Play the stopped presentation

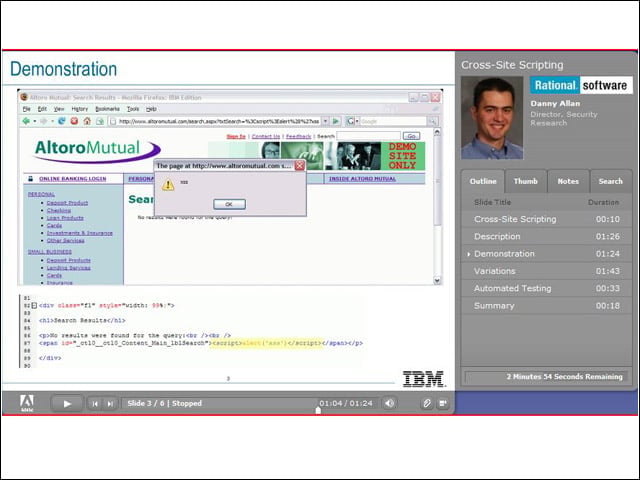pyautogui.click(x=67, y=404)
